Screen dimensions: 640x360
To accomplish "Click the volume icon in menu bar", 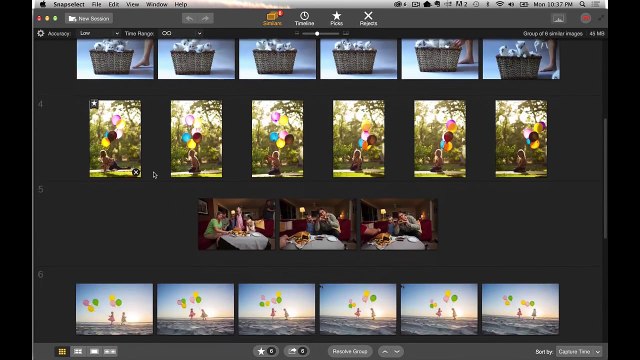I will pos(511,4).
